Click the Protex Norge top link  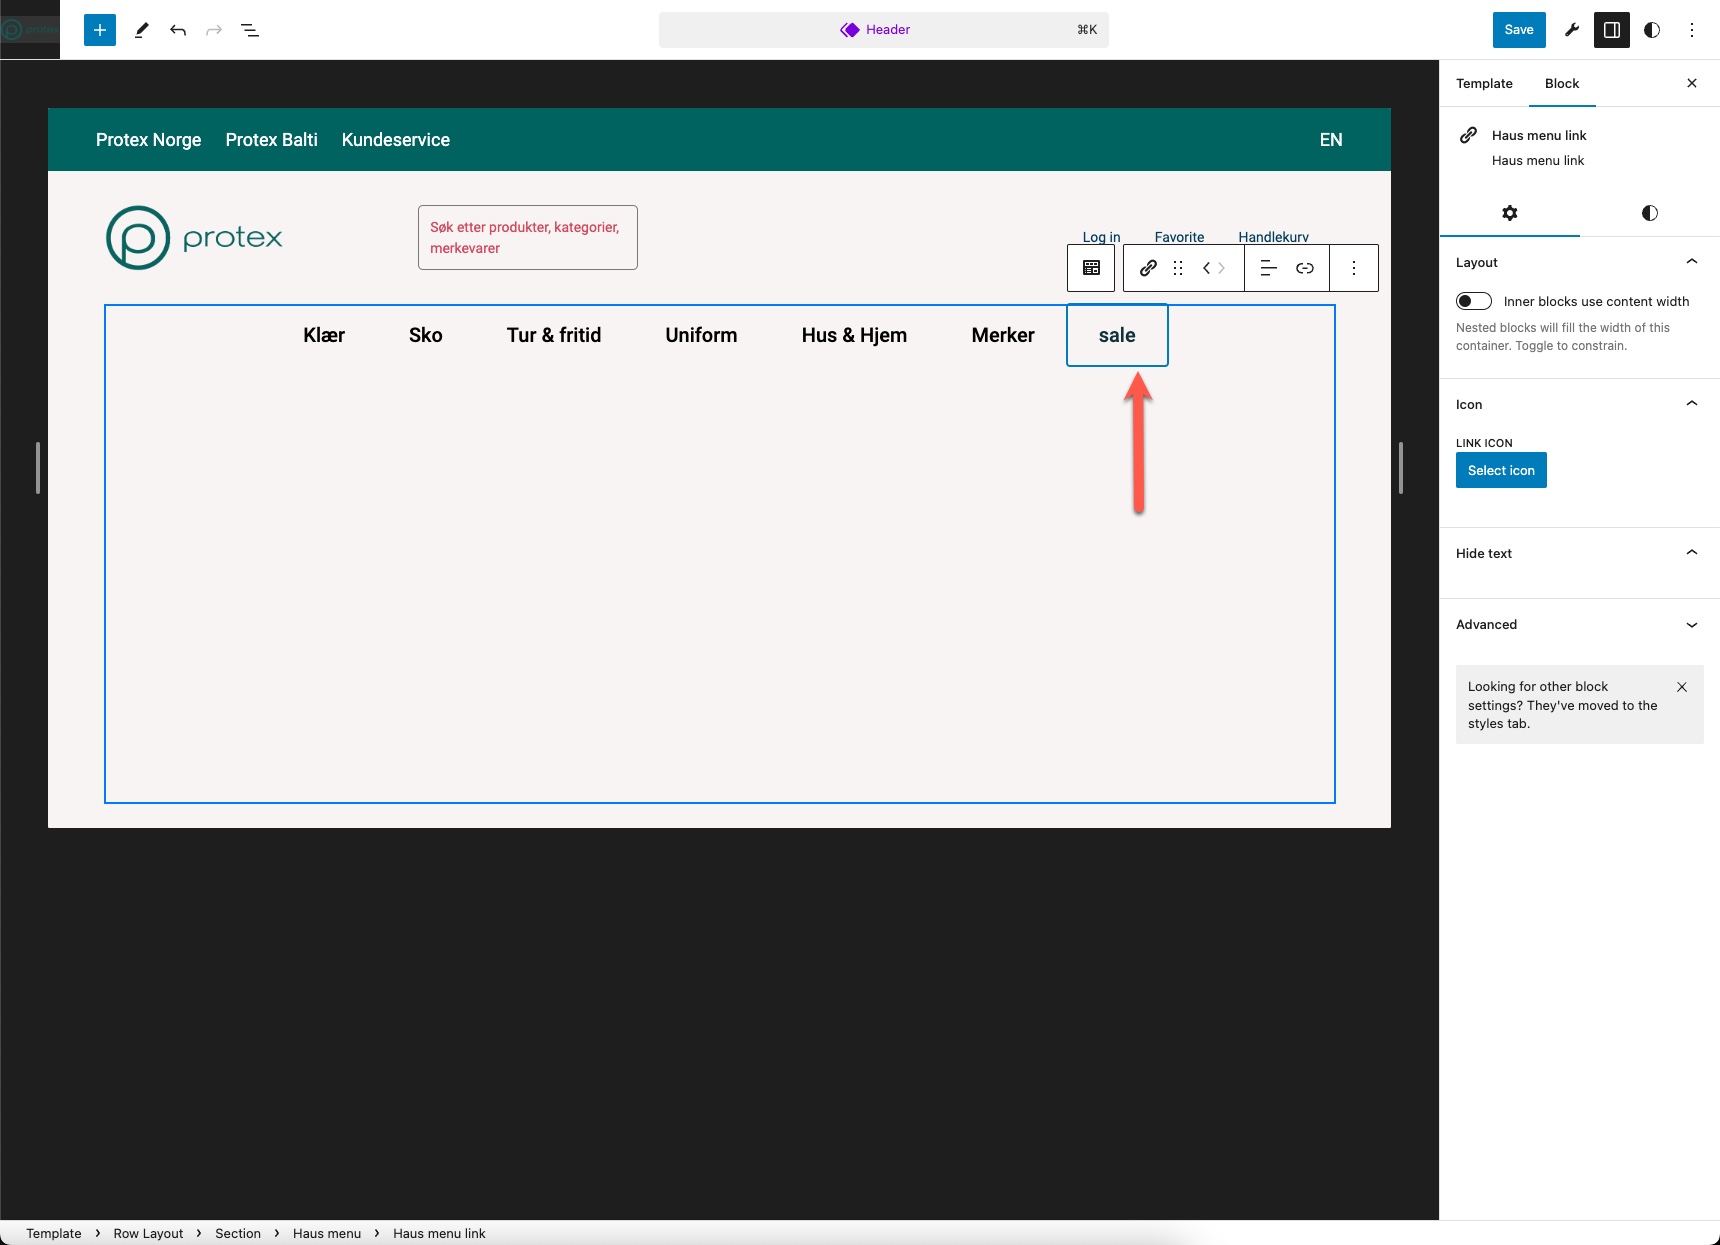tap(149, 140)
